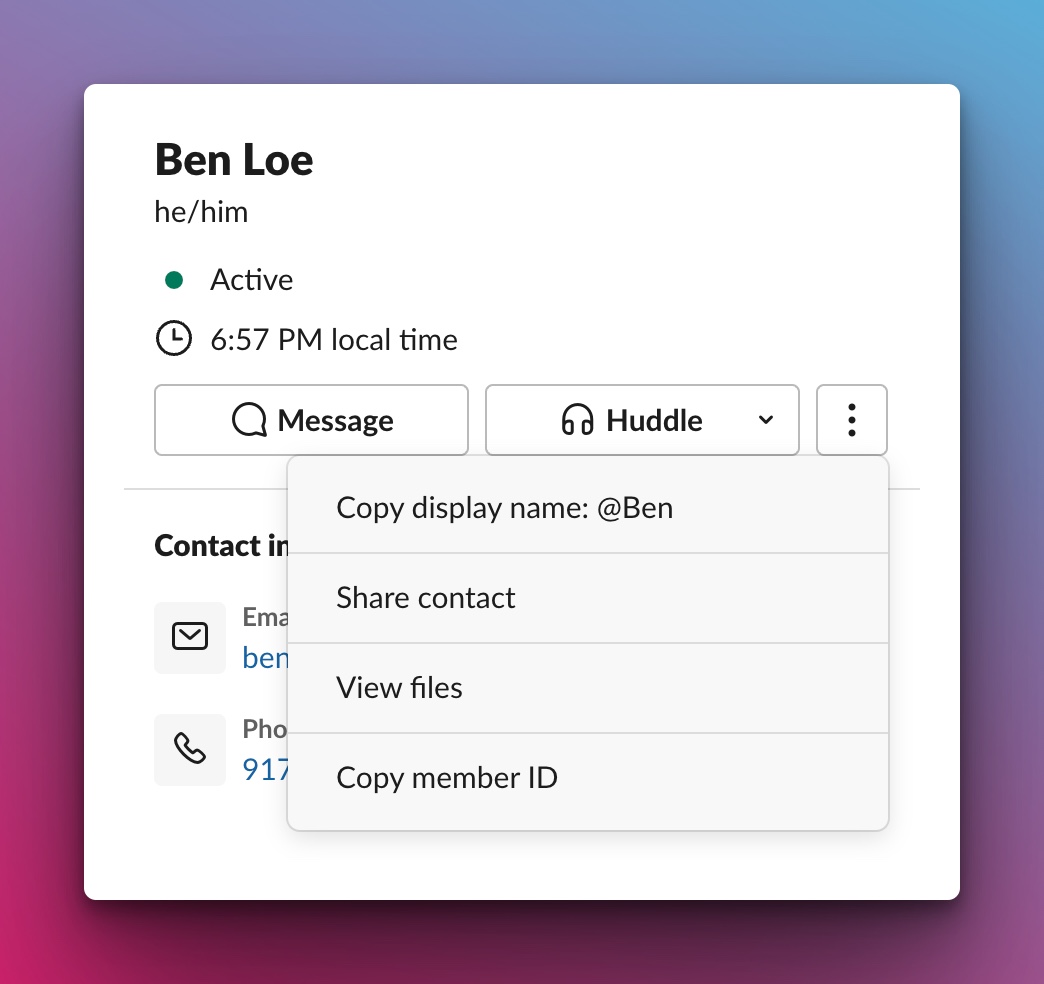Open the three-dot more actions button
Image resolution: width=1044 pixels, height=984 pixels.
click(x=852, y=420)
